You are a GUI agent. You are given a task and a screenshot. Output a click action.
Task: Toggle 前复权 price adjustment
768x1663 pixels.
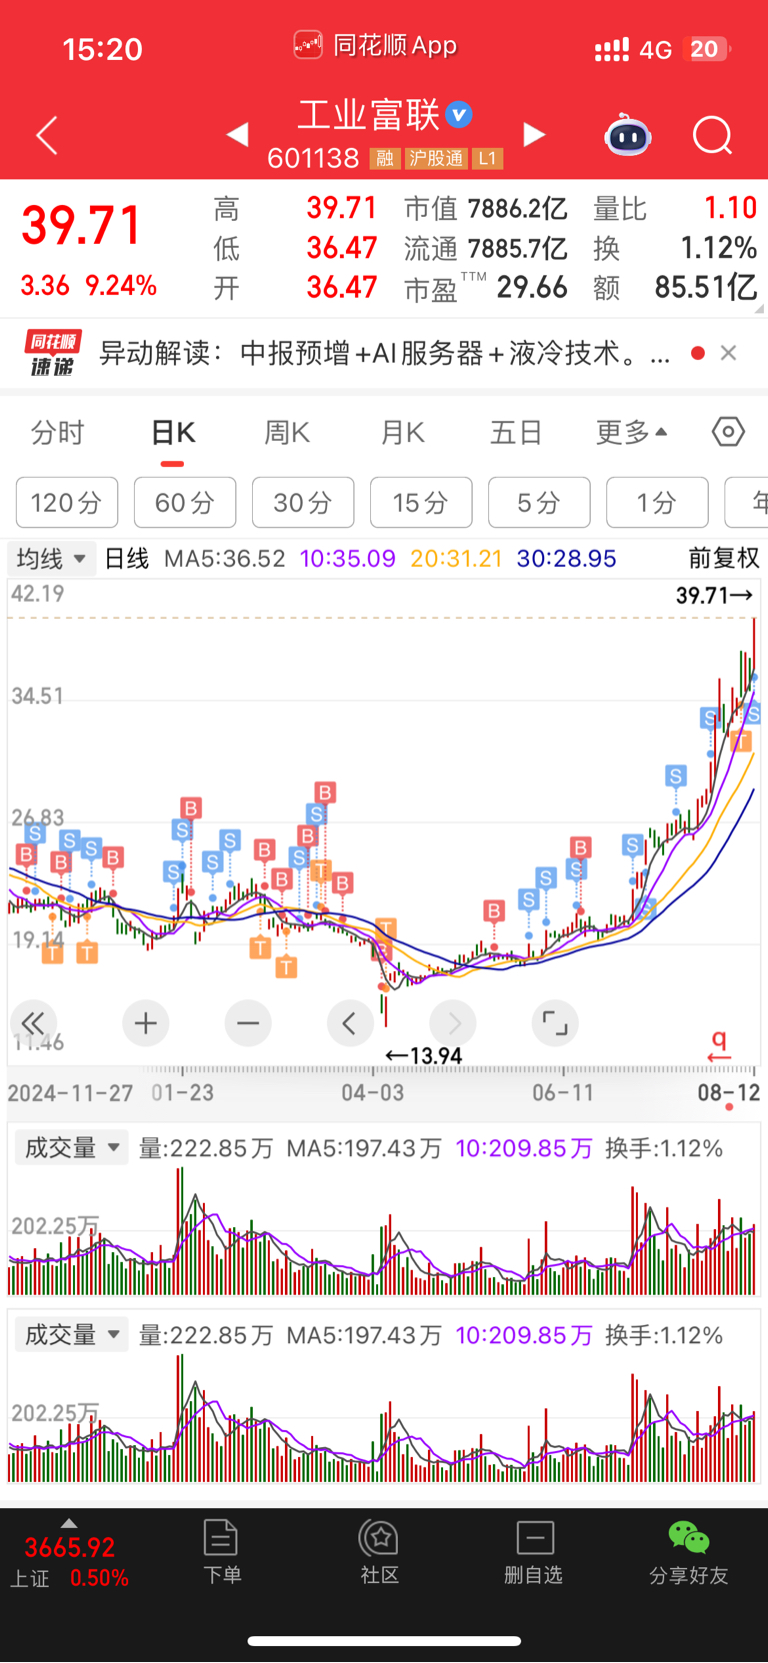tap(724, 558)
